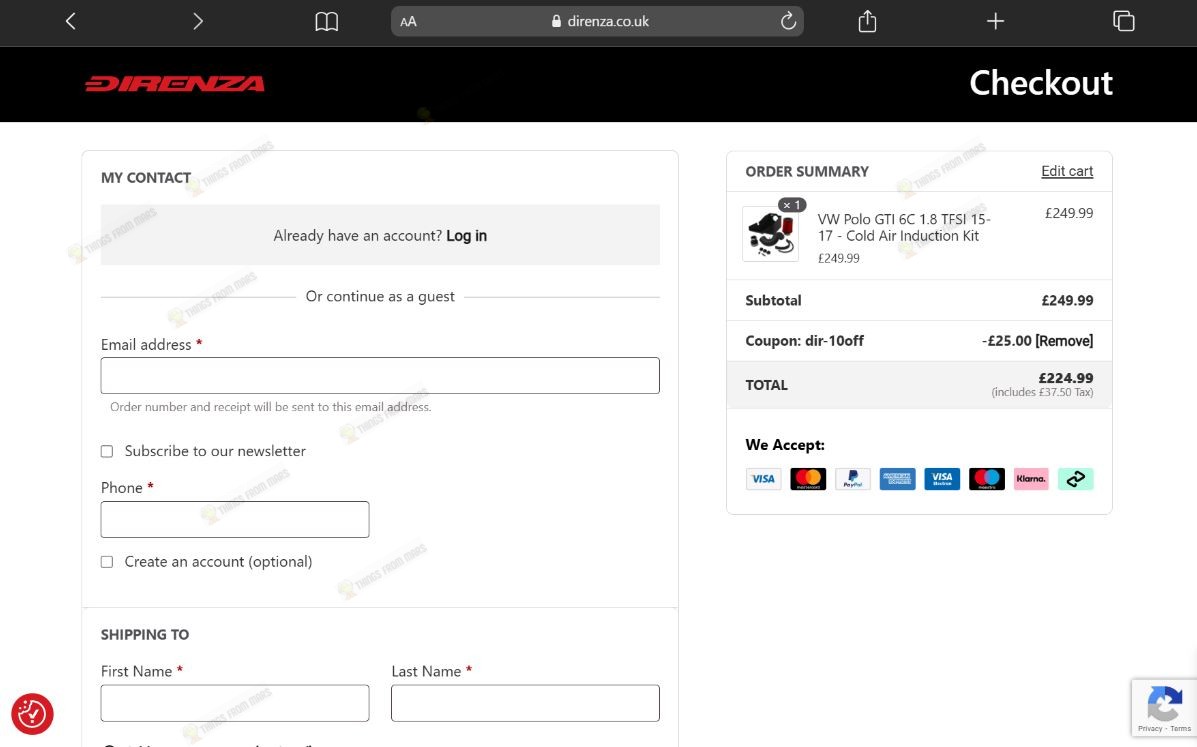1197x747 pixels.
Task: Tick Subscribe to our newsletter checkbox
Action: click(107, 452)
